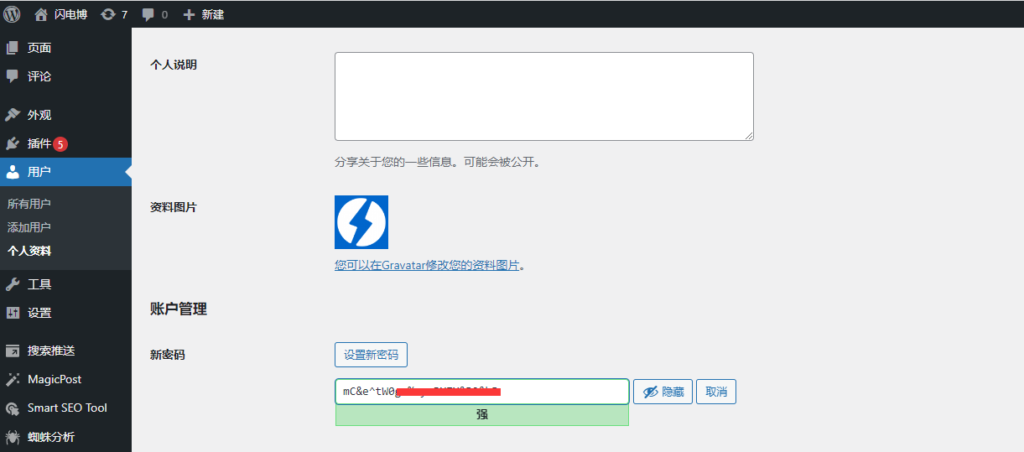This screenshot has height=452, width=1024.
Task: Open the comments bubble icon in top bar
Action: (148, 14)
